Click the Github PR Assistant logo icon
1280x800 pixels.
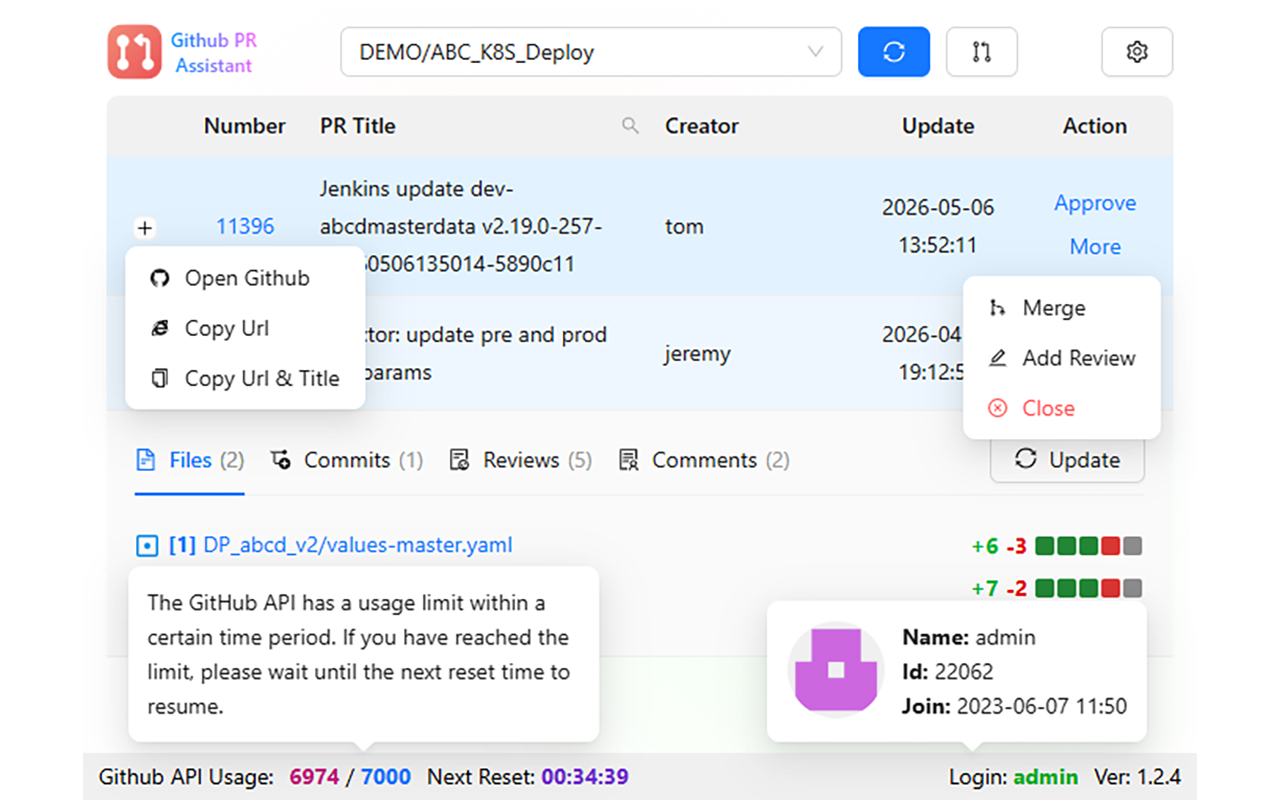click(135, 52)
